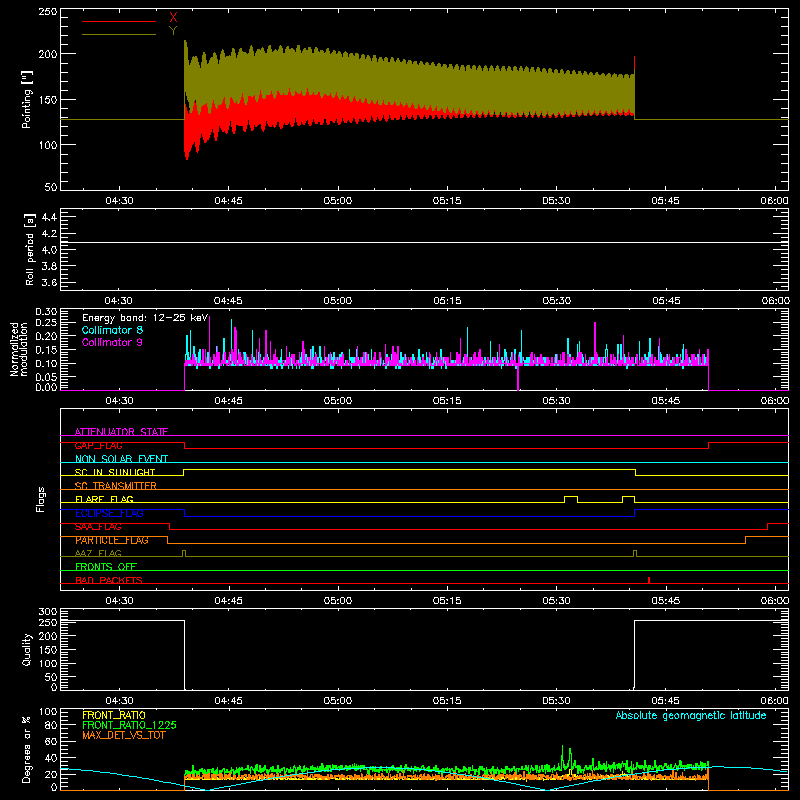This screenshot has height=800, width=800.
Task: Click the white roll period line
Action: 424,242
